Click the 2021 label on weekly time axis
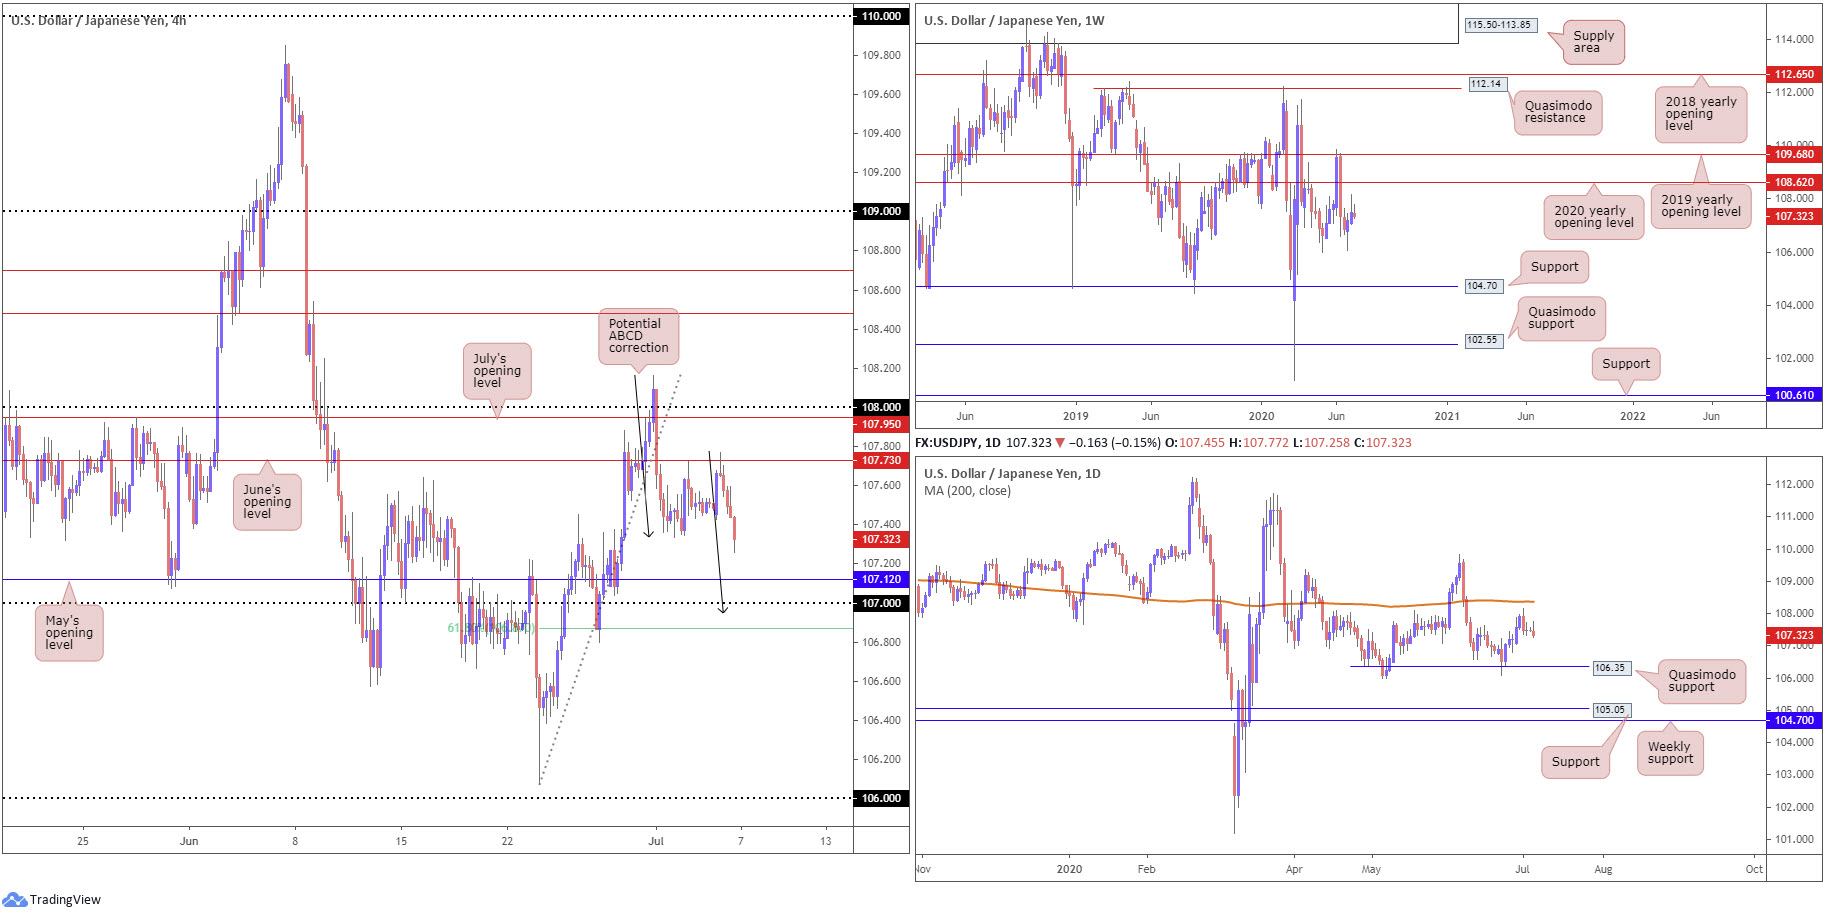The height and width of the screenshot is (913, 1825). pos(1446,416)
